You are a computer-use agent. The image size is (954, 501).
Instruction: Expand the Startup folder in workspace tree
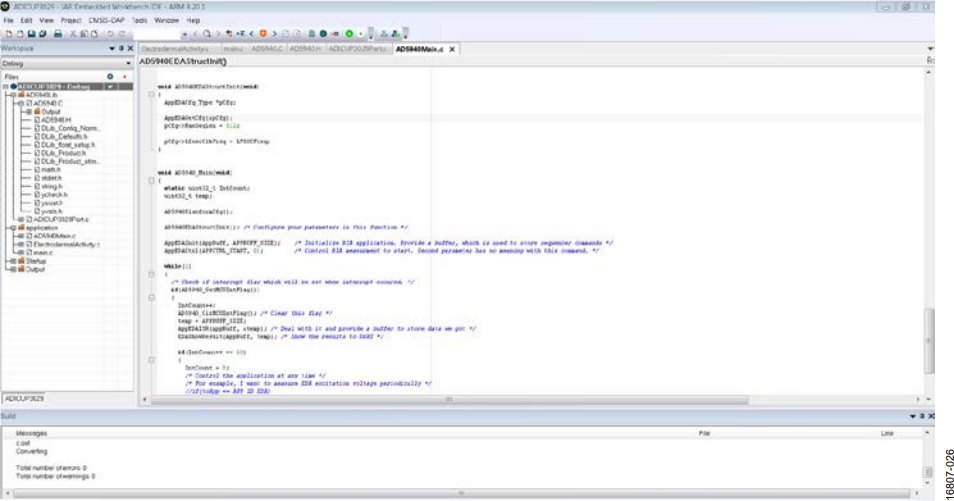[x=13, y=261]
